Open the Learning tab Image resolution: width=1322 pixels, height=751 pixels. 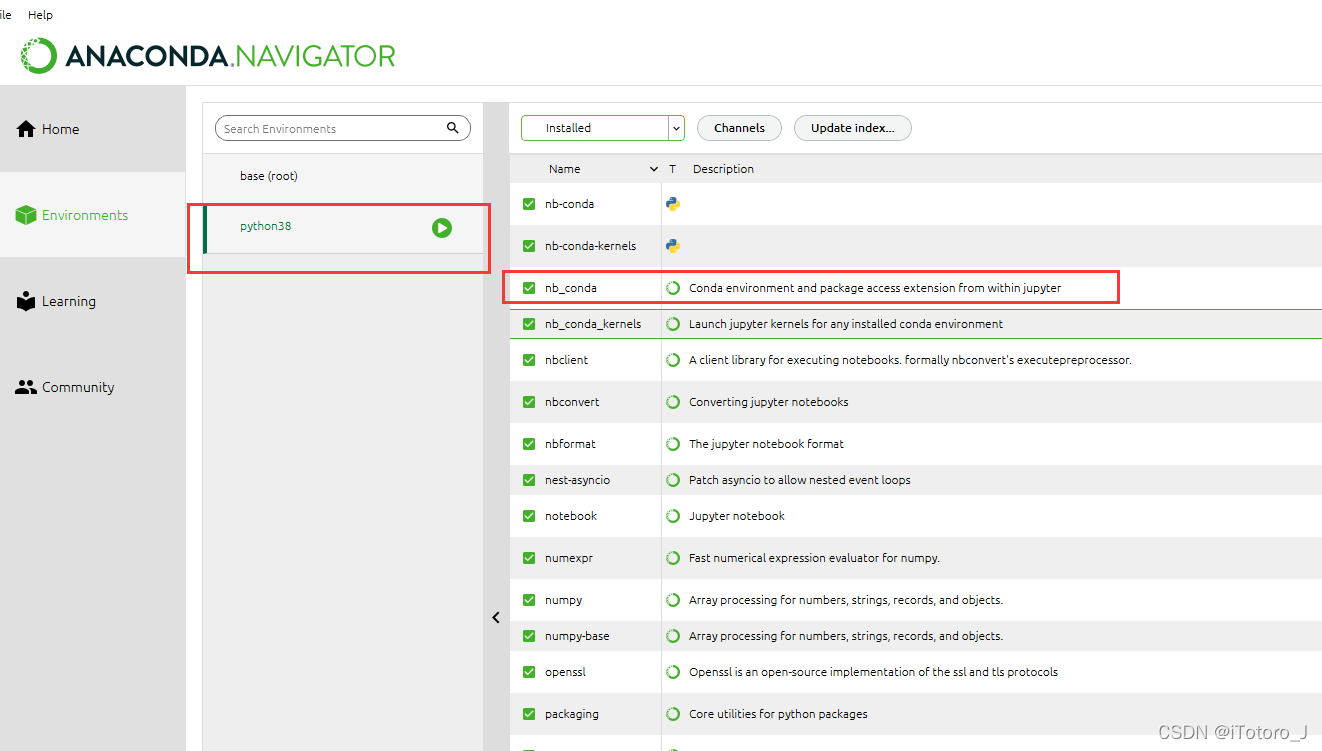point(92,301)
